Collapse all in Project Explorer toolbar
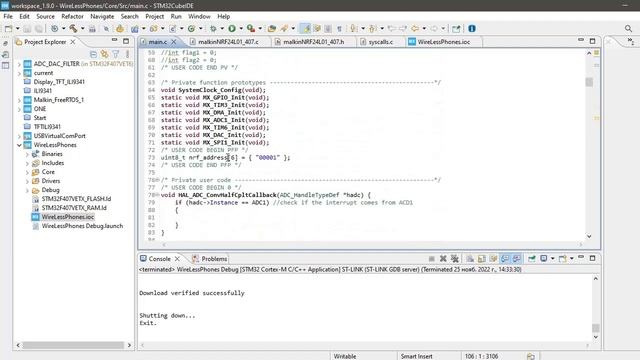 (93, 54)
